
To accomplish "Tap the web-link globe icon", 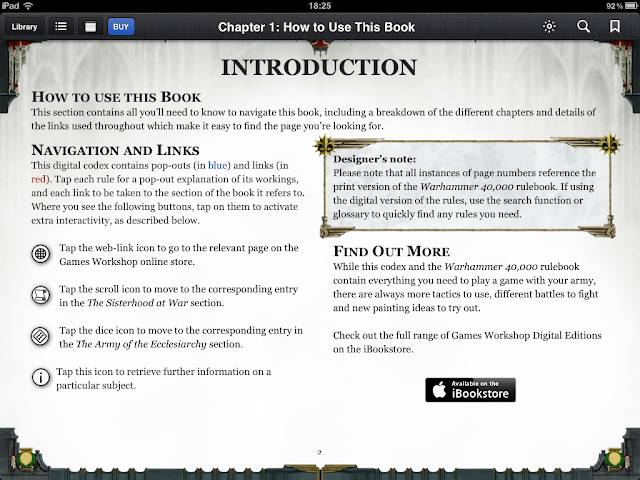I will point(40,254).
